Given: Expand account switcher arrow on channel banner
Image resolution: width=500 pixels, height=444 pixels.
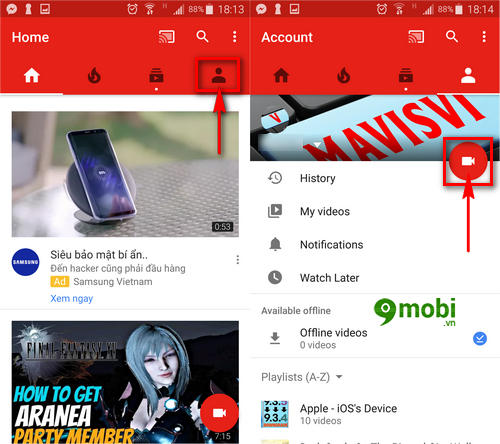Looking at the screenshot, I should [x=317, y=145].
